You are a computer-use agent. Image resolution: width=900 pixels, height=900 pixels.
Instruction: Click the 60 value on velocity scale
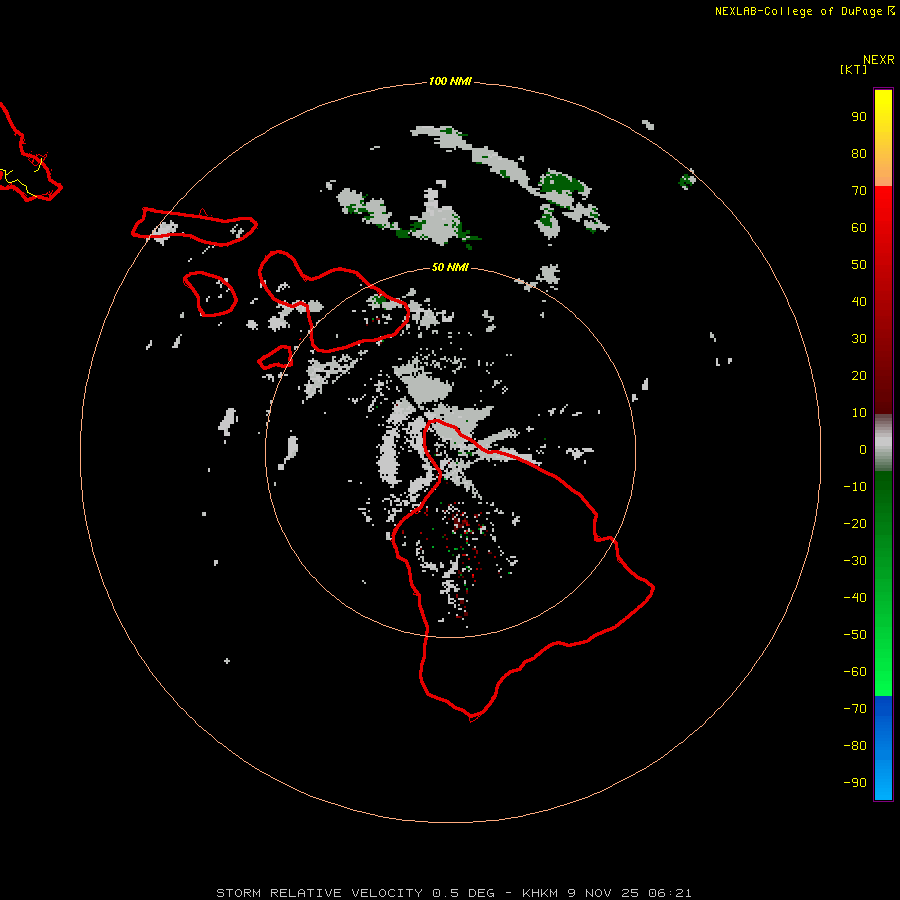[x=859, y=228]
